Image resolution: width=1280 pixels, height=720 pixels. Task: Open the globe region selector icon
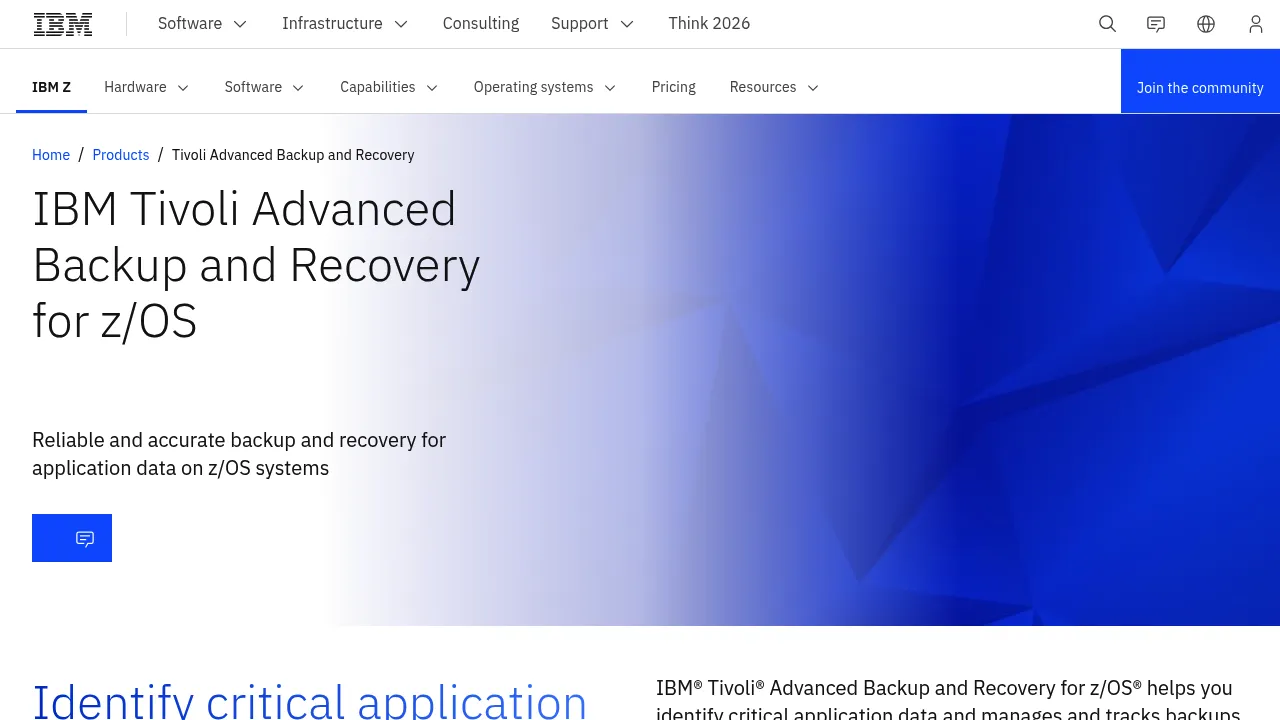pos(1206,24)
